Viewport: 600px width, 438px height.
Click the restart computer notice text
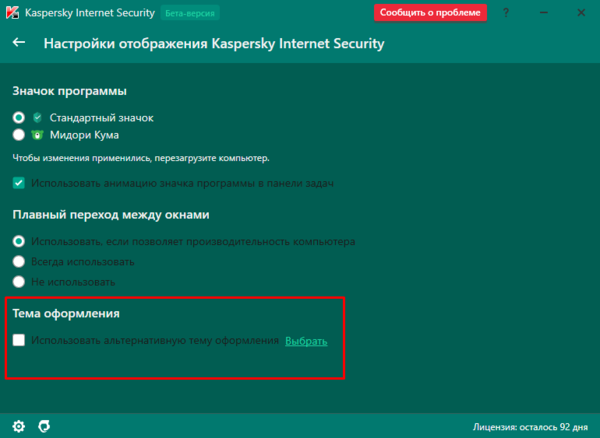pyautogui.click(x=141, y=158)
